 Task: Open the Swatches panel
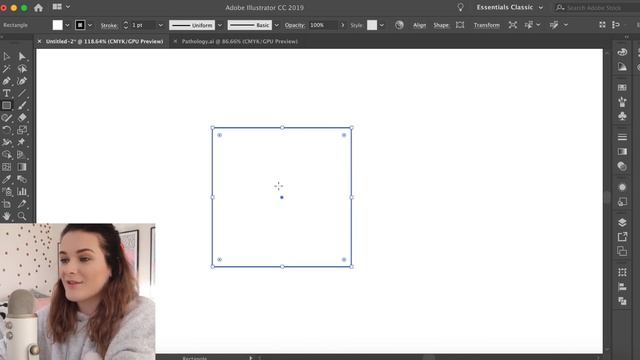tap(622, 87)
